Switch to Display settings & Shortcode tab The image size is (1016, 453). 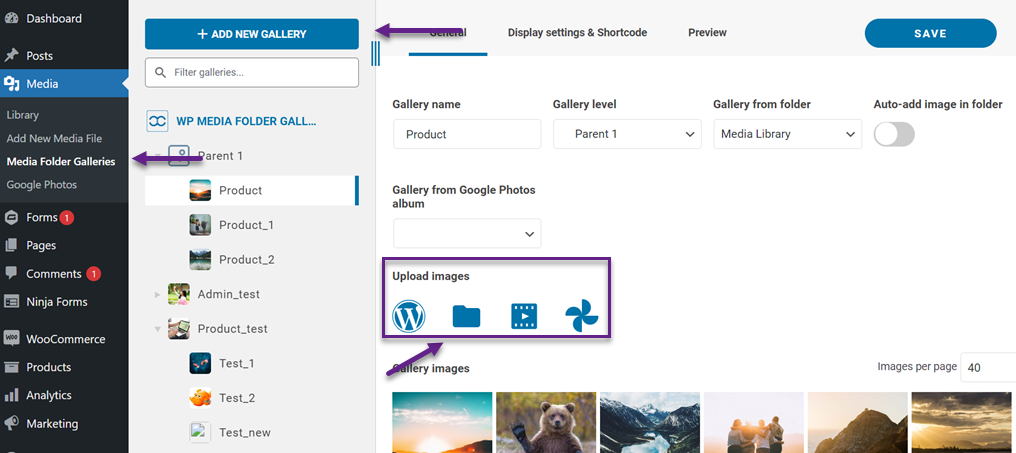pyautogui.click(x=577, y=33)
